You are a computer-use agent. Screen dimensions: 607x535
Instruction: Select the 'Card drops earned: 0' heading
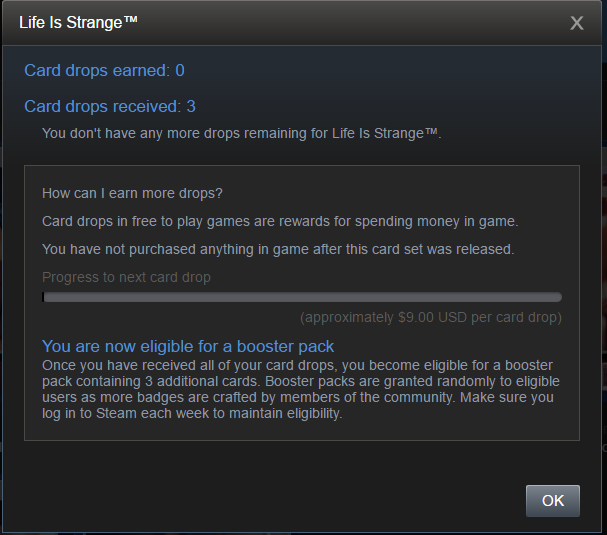coord(104,70)
